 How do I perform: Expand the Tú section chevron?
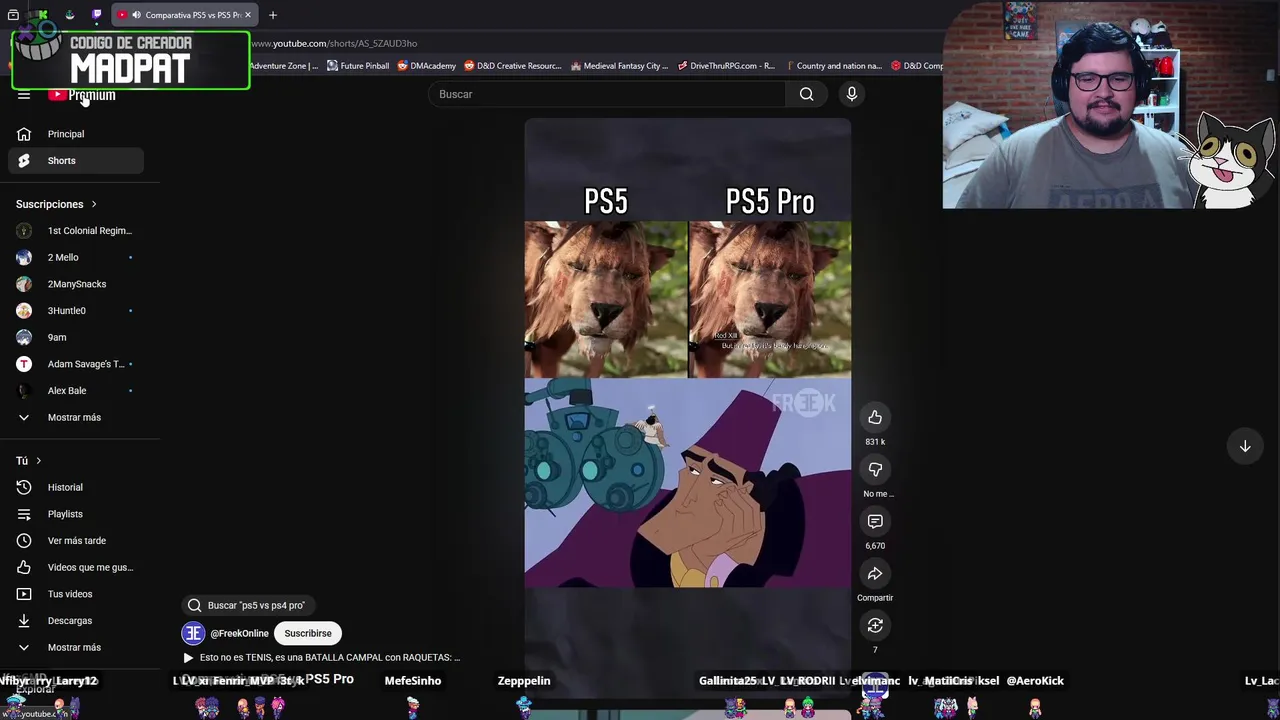pyautogui.click(x=38, y=461)
